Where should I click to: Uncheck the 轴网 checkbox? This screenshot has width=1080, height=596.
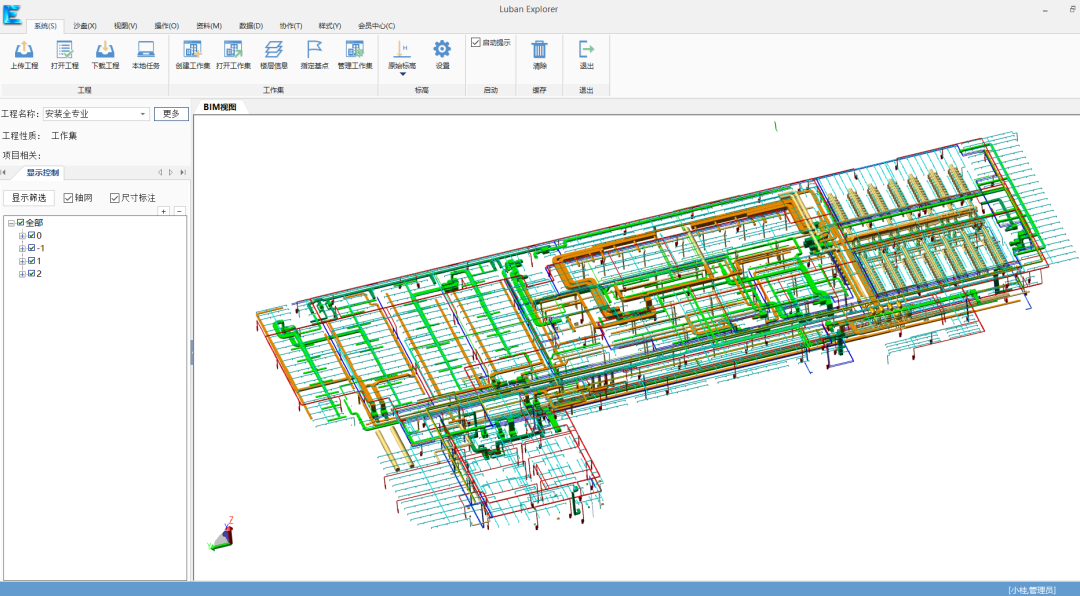68,198
